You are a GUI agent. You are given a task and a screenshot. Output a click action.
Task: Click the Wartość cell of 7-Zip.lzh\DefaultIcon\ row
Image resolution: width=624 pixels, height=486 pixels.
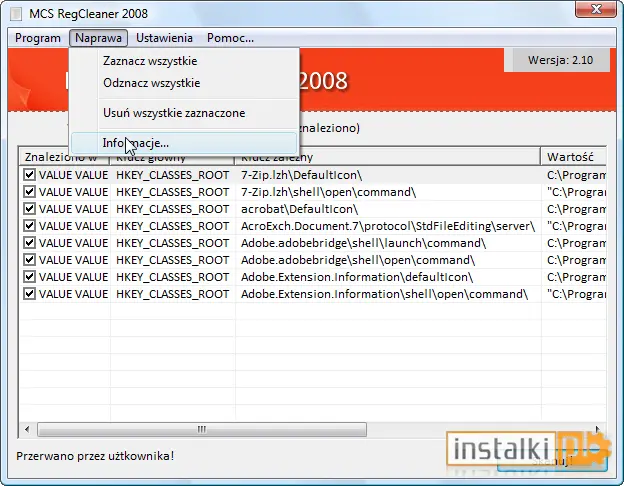tap(576, 175)
